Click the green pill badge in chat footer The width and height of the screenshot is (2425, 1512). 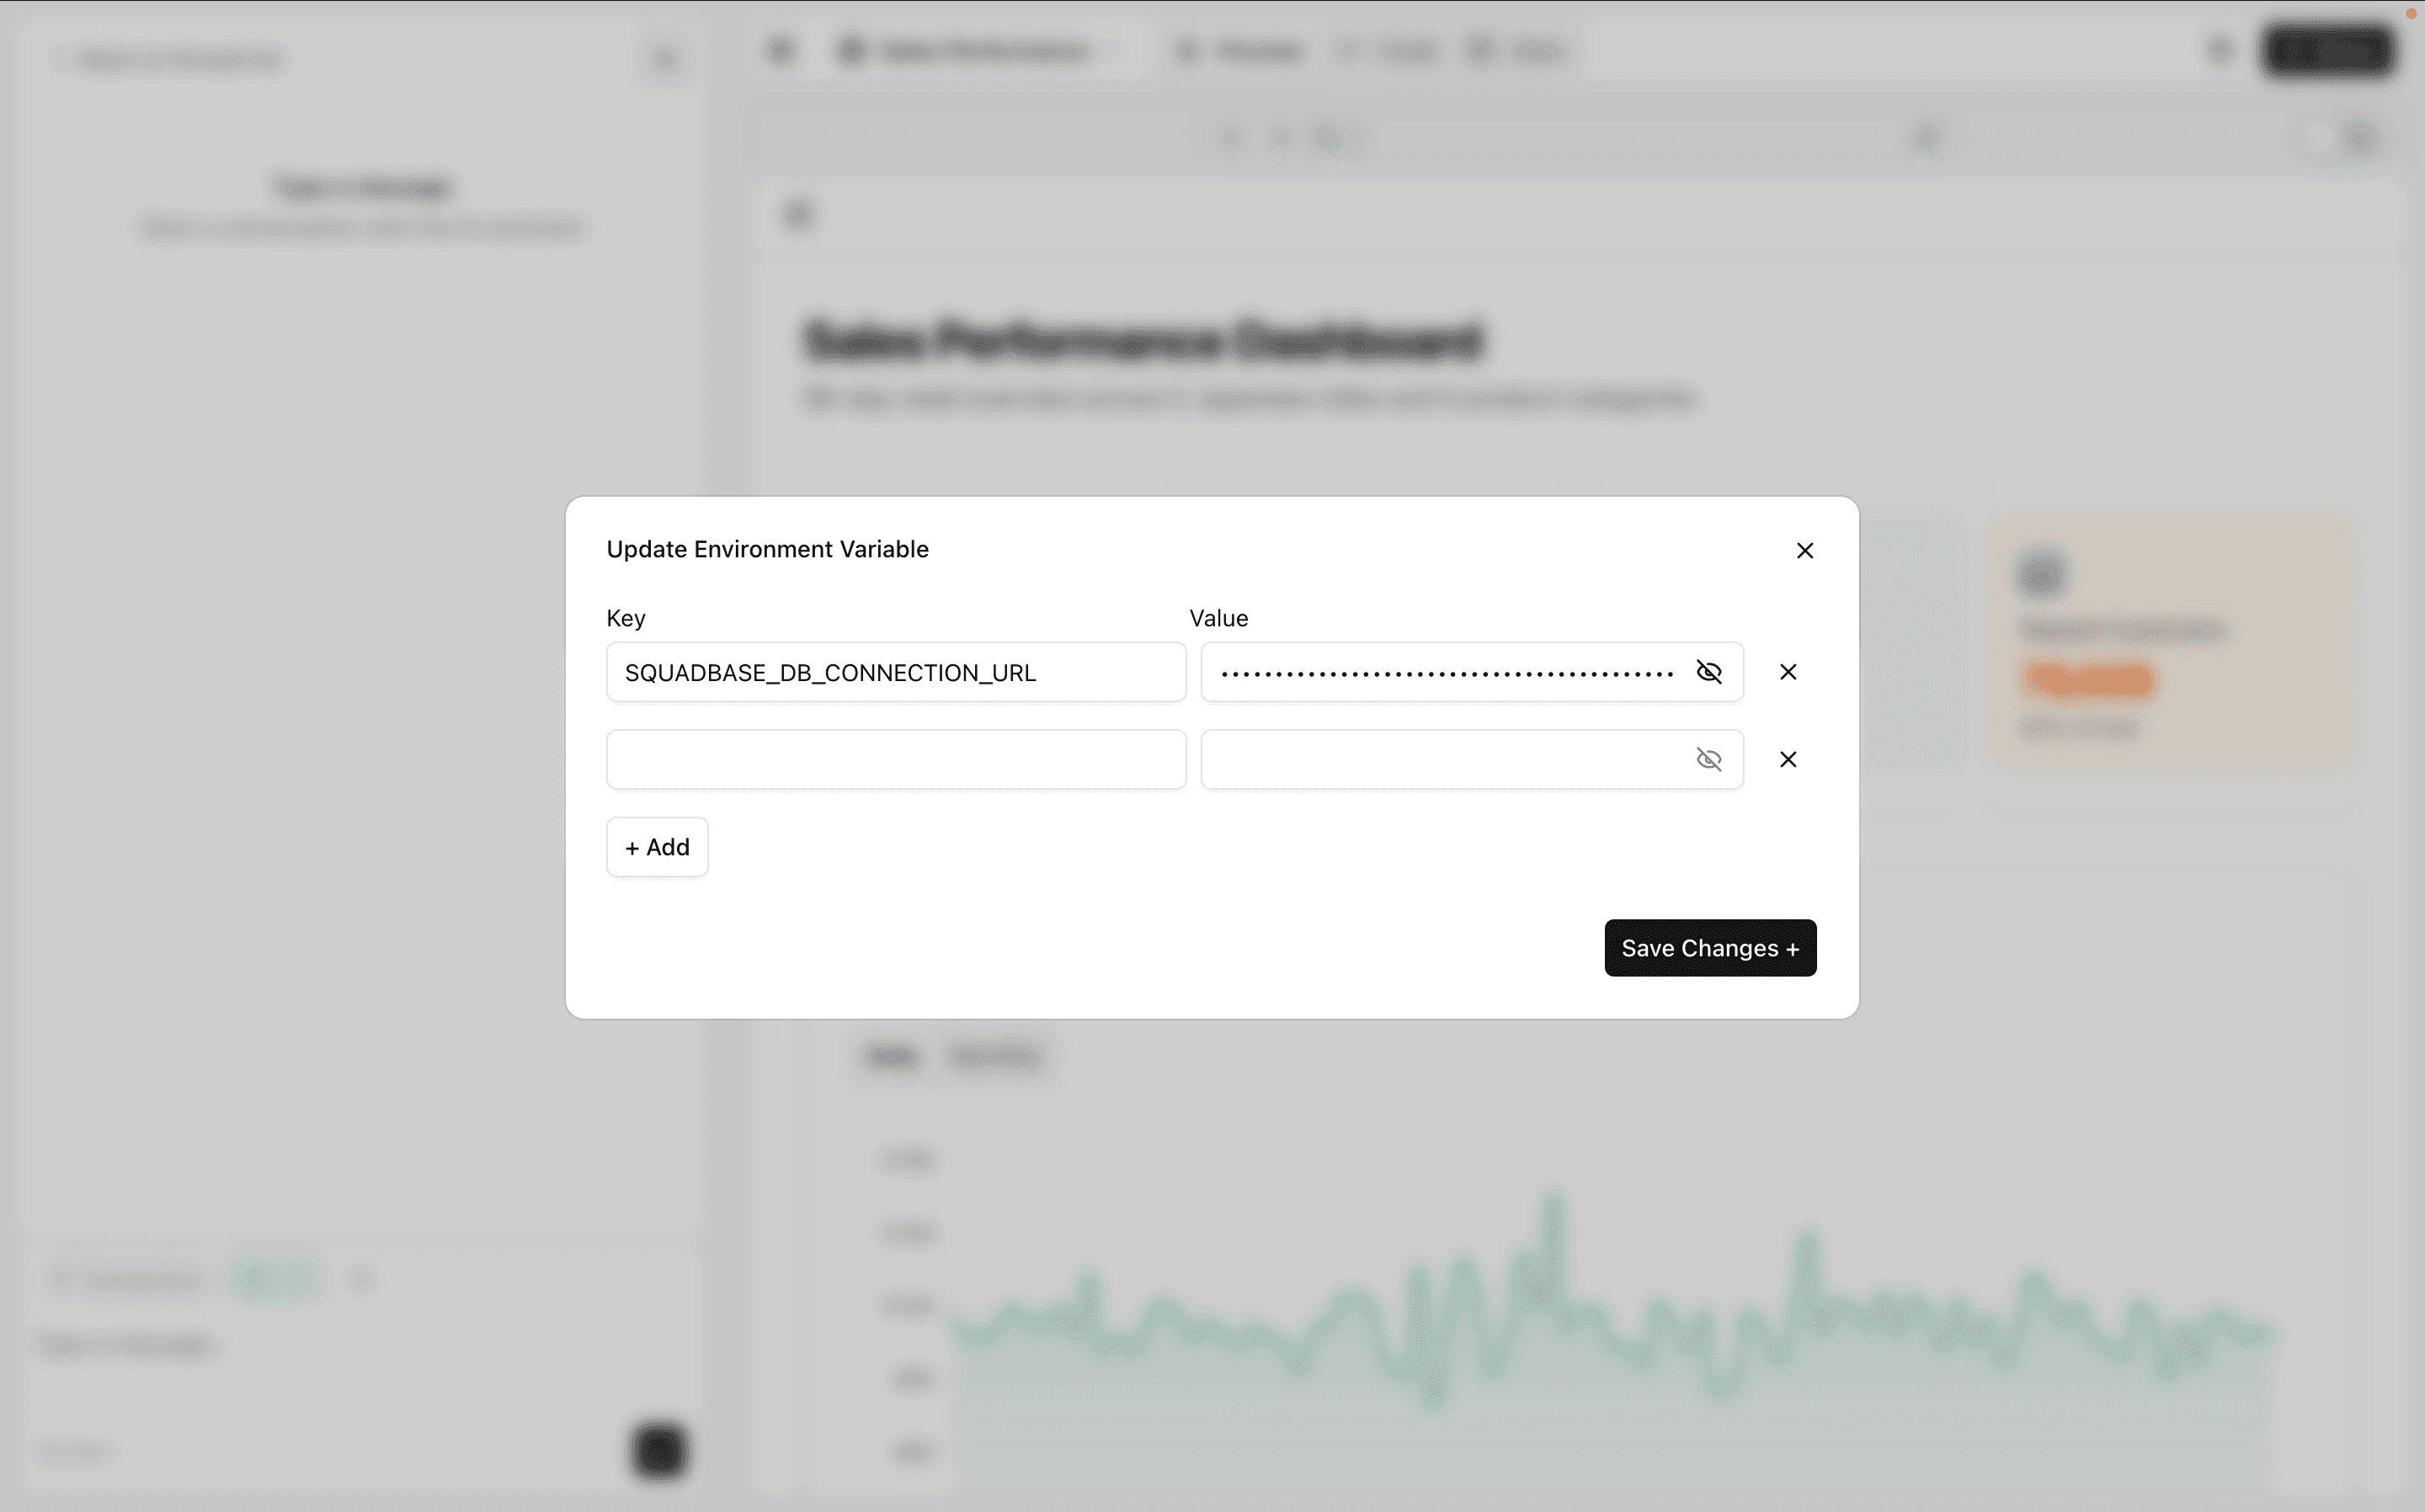tap(275, 1279)
